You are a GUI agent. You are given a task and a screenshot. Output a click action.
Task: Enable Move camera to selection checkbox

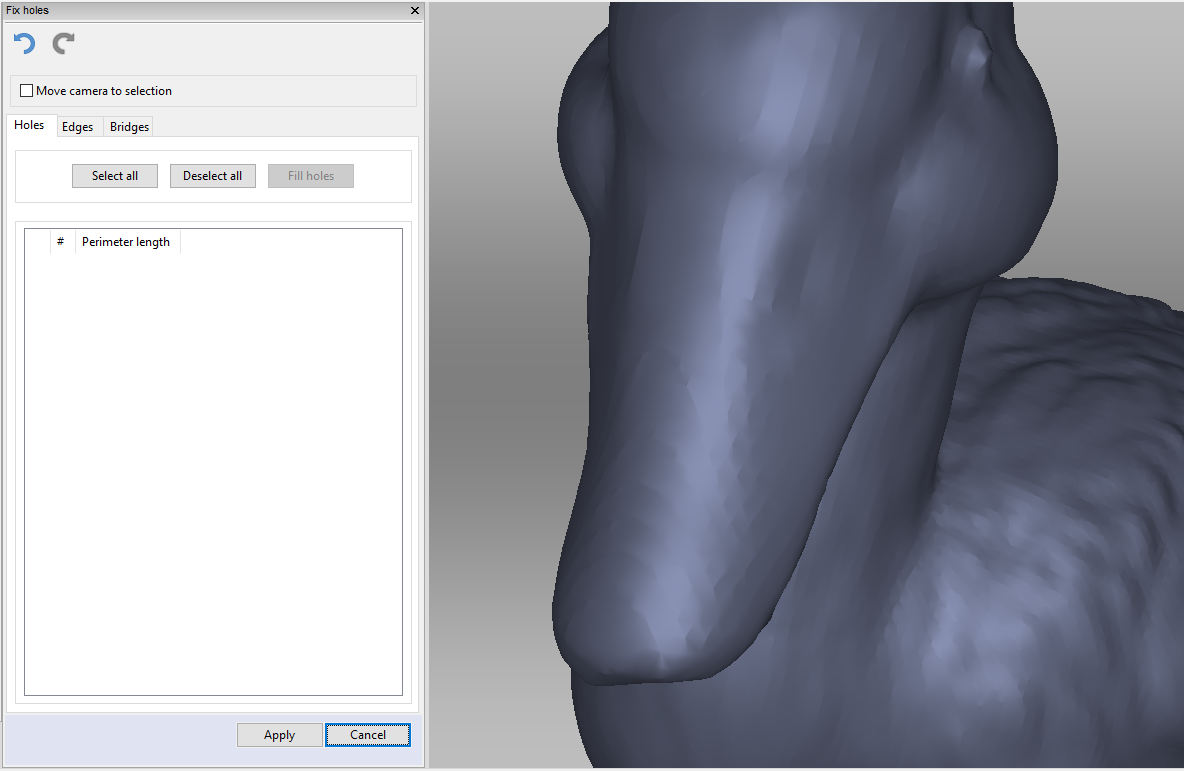coord(27,91)
